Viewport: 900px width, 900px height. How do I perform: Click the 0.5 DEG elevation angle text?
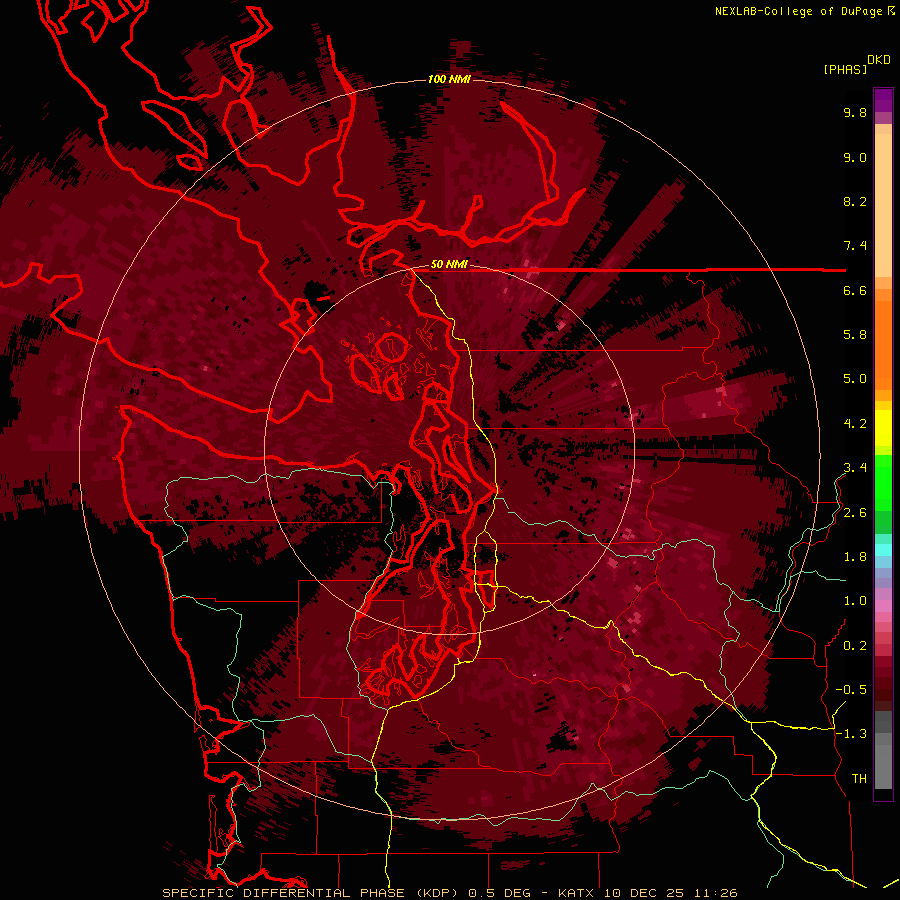pos(499,893)
